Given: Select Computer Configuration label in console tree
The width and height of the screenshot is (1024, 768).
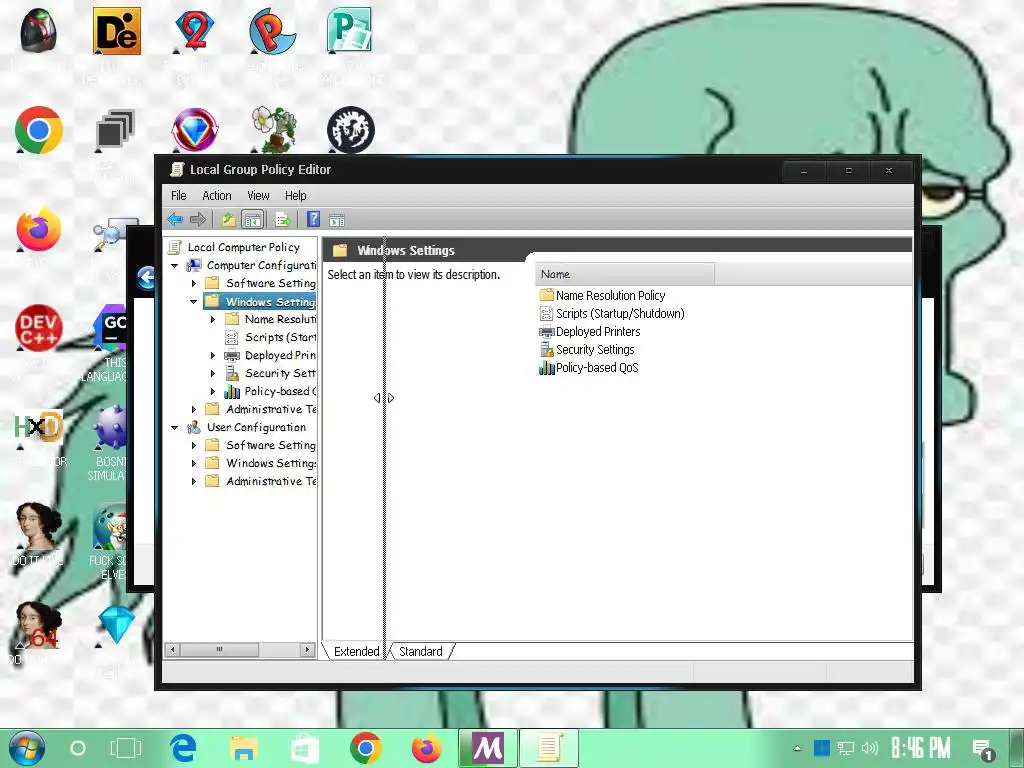Looking at the screenshot, I should click(261, 265).
